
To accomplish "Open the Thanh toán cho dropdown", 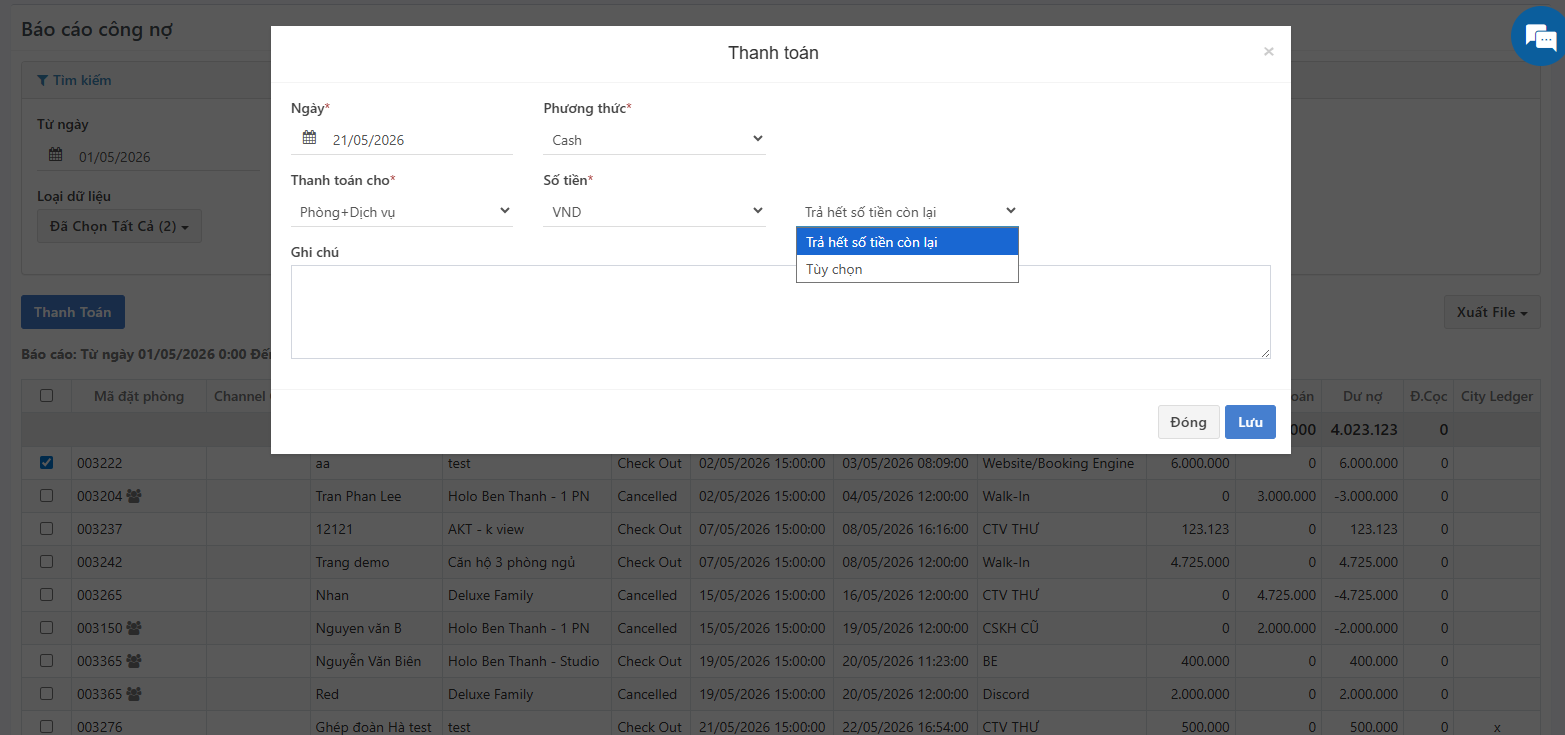I will [402, 212].
